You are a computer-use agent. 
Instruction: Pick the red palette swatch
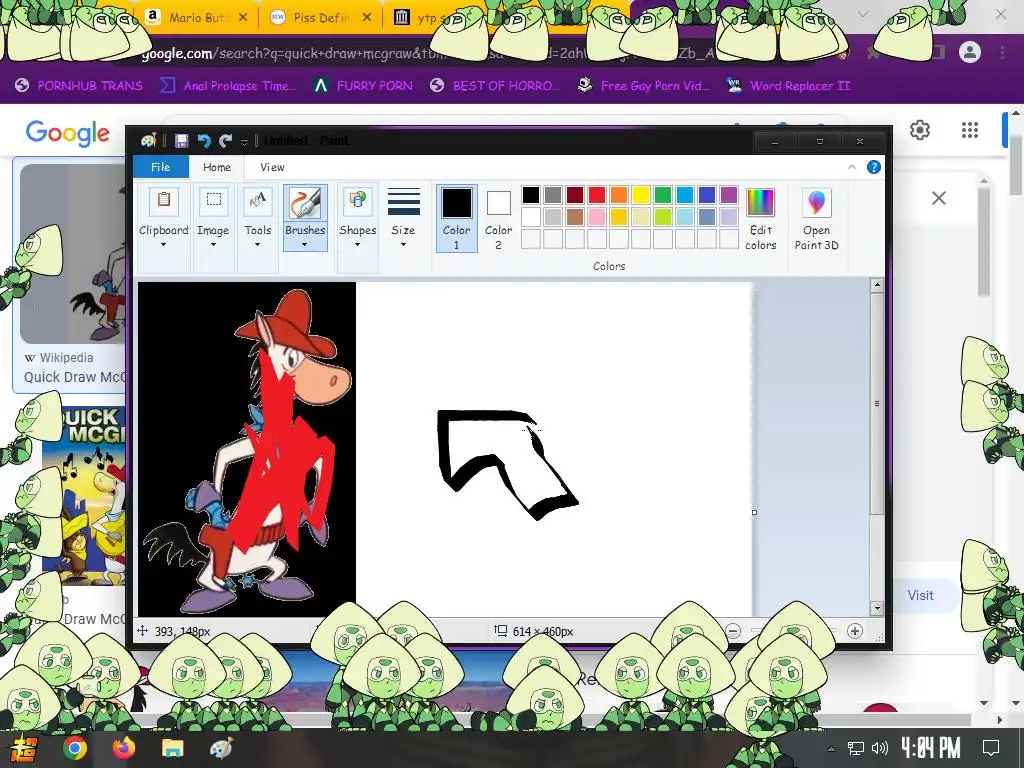point(597,195)
